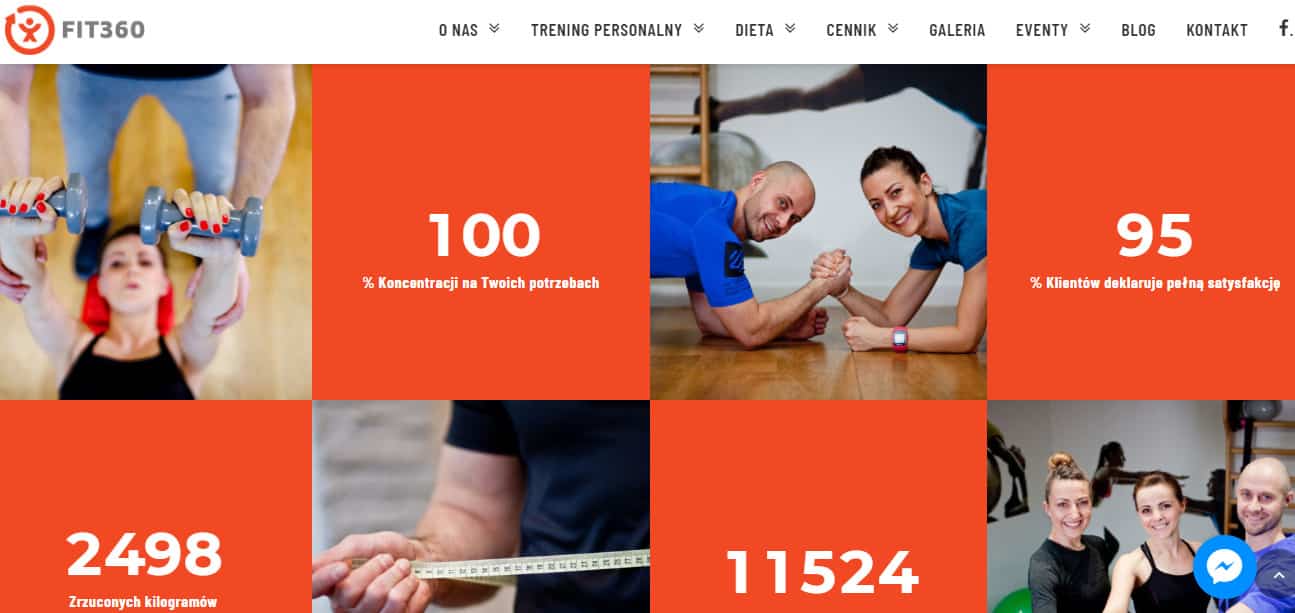
Task: Open the Galeria menu item
Action: pos(957,30)
